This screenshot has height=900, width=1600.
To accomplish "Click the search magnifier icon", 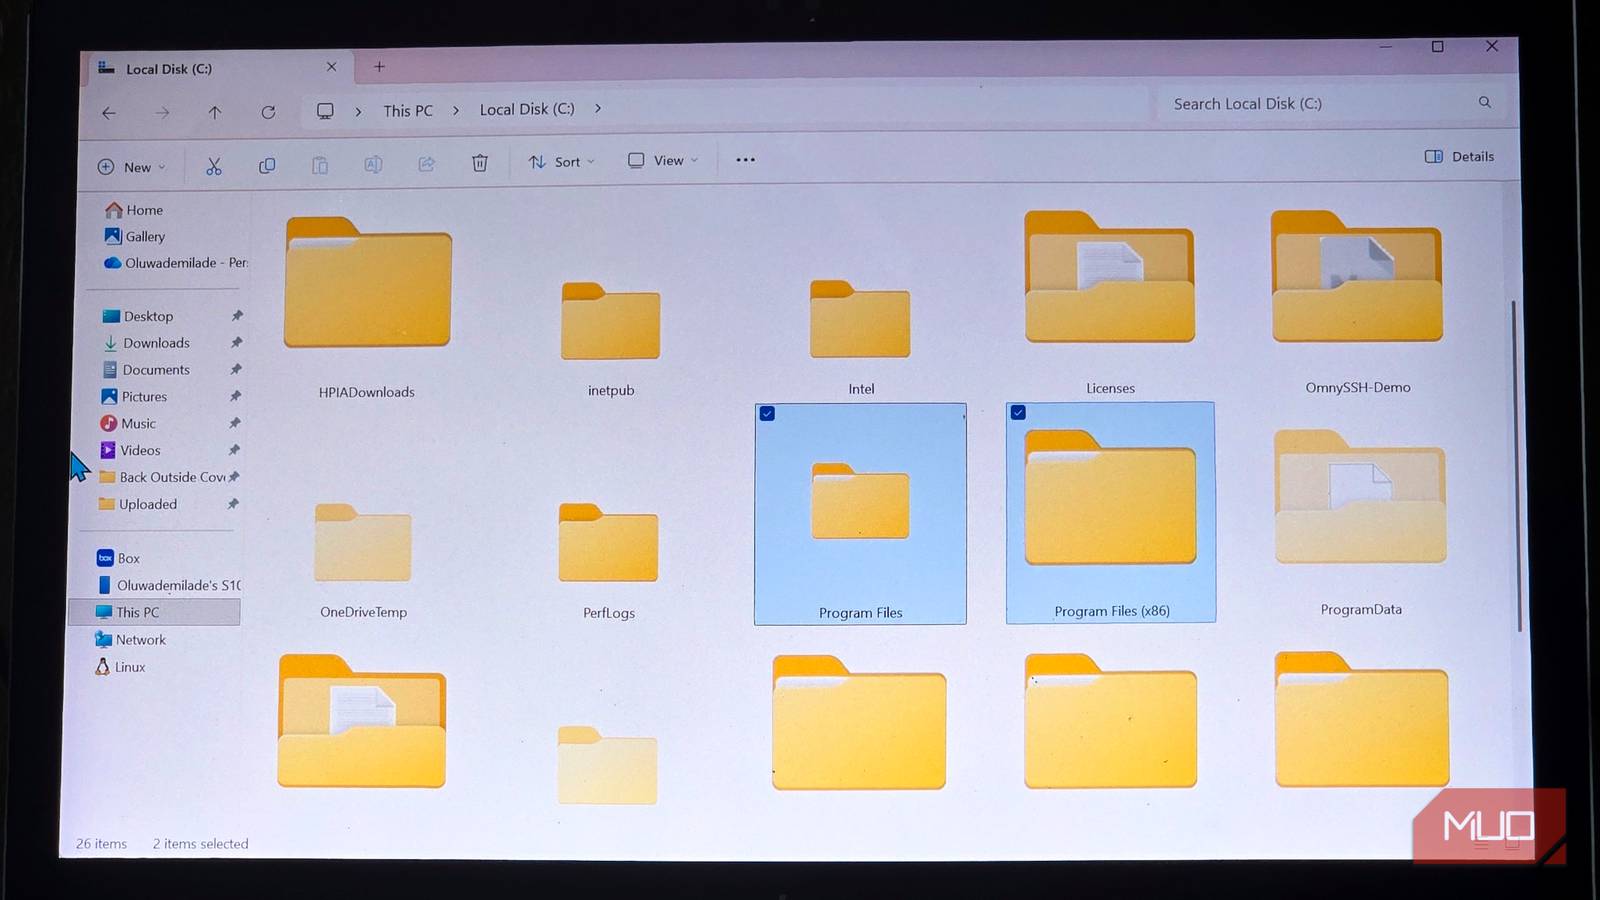I will pyautogui.click(x=1485, y=102).
